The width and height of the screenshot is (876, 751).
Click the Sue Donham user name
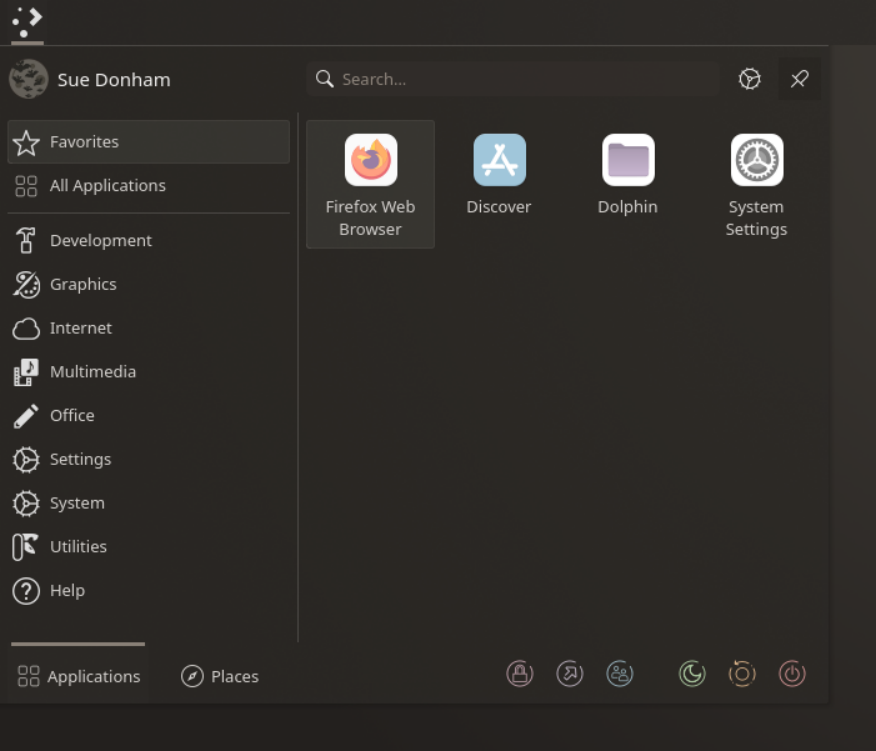pos(114,80)
